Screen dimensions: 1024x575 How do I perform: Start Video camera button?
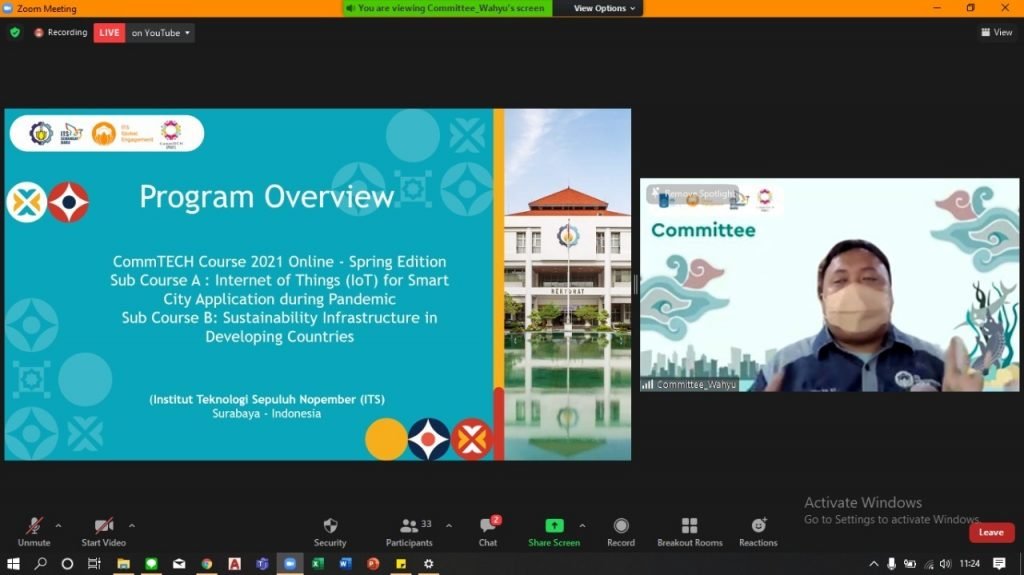pos(103,532)
